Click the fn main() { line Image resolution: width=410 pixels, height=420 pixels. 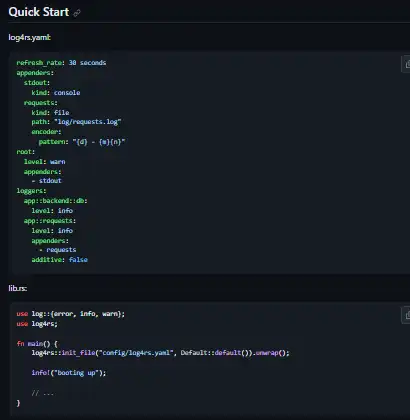[x=37, y=343]
